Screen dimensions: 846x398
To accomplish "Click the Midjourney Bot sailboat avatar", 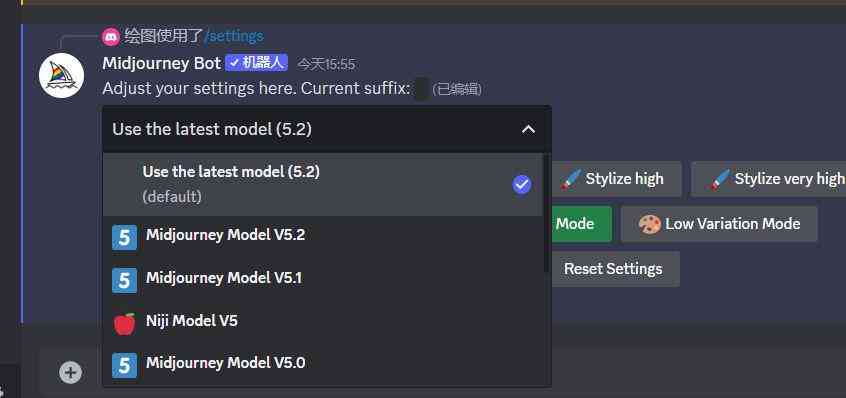I will pos(62,76).
